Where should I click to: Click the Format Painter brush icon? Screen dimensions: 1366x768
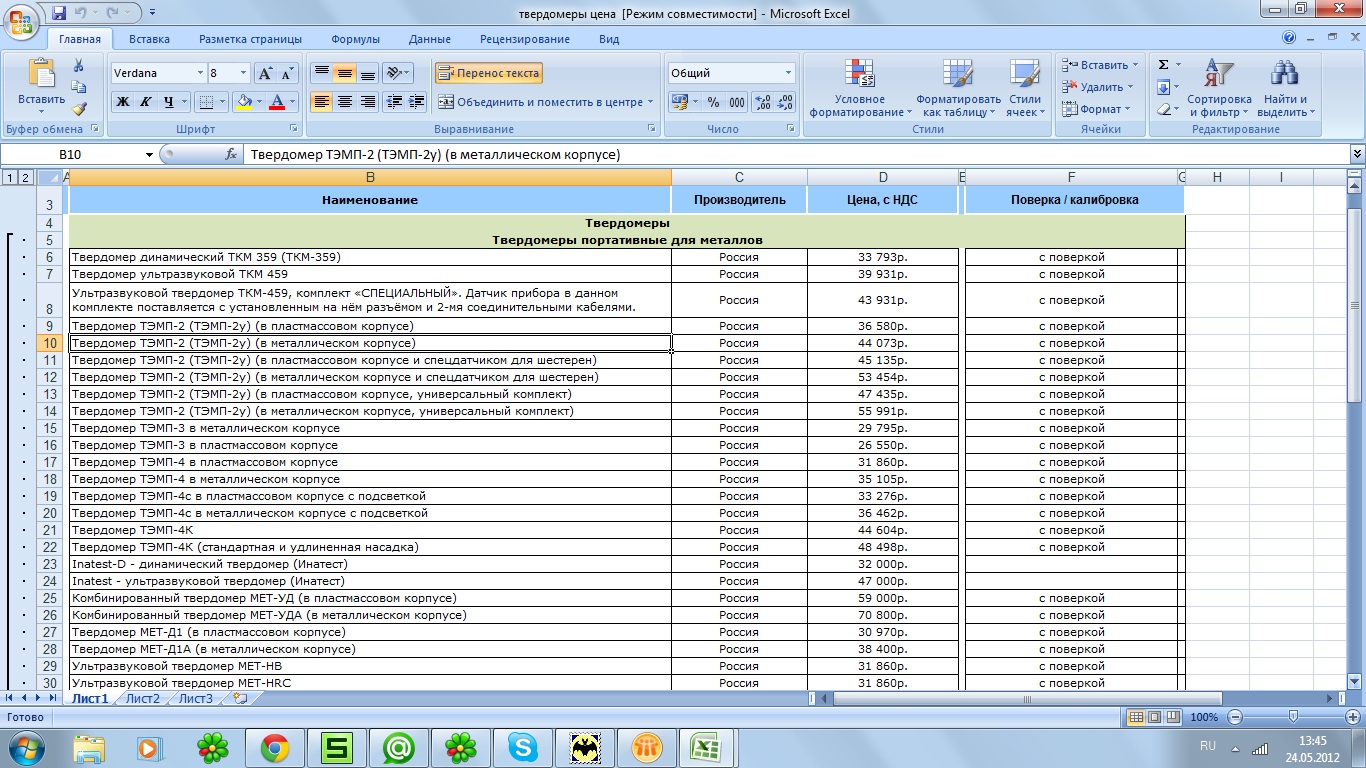pyautogui.click(x=79, y=109)
